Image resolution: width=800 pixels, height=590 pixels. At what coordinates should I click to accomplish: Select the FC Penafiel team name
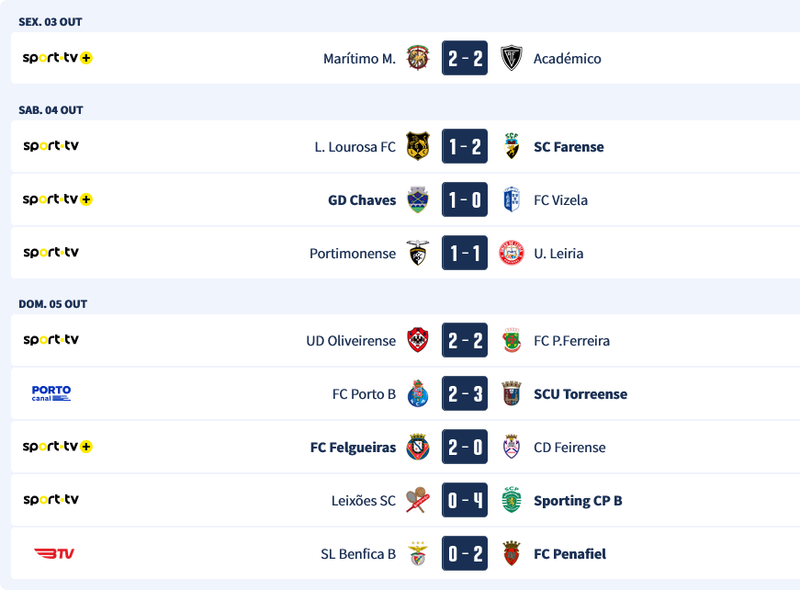[x=570, y=554]
